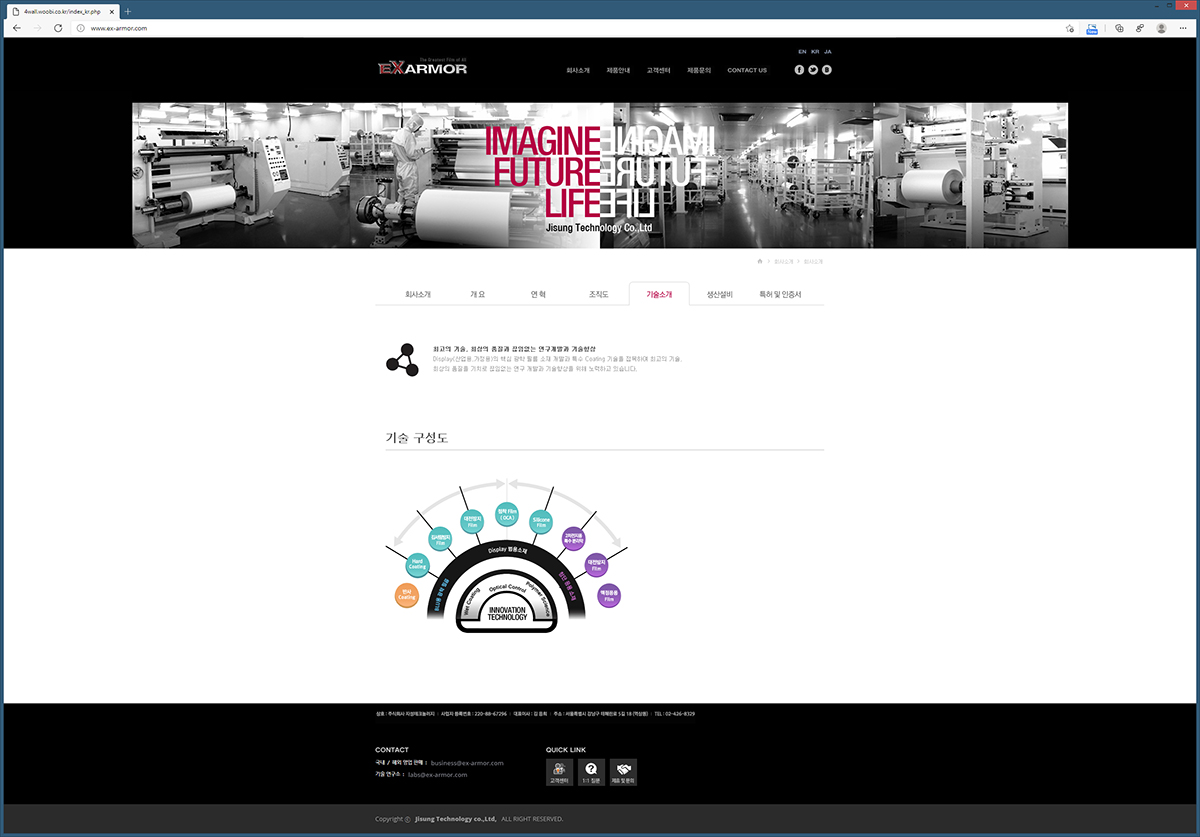Open the Twitter social icon in header
The height and width of the screenshot is (837, 1200).
(x=813, y=70)
